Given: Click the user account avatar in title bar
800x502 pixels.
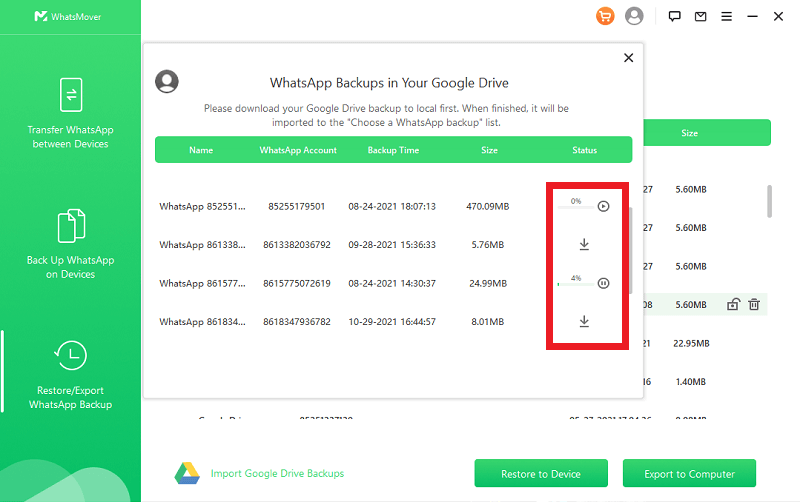Looking at the screenshot, I should 634,16.
